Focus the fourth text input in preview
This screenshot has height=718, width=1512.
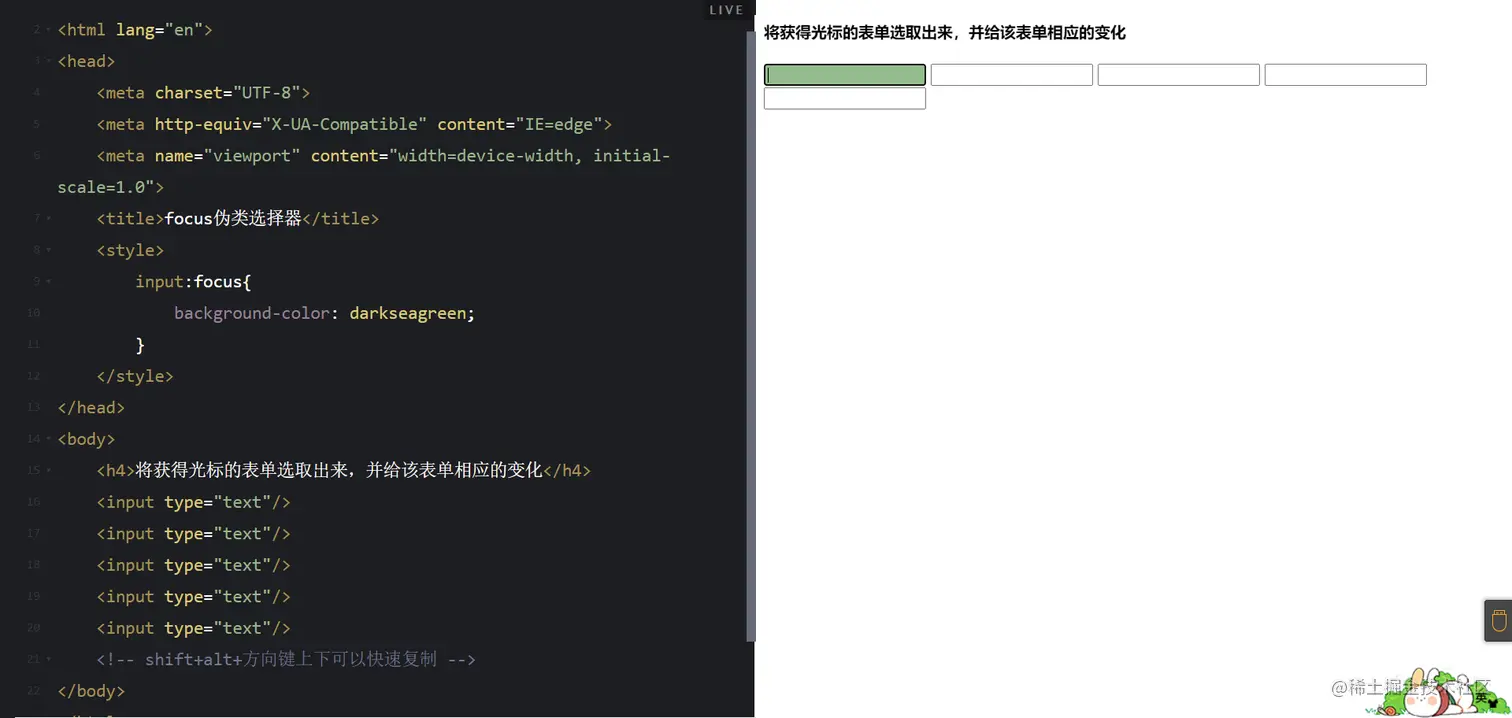tap(1346, 75)
